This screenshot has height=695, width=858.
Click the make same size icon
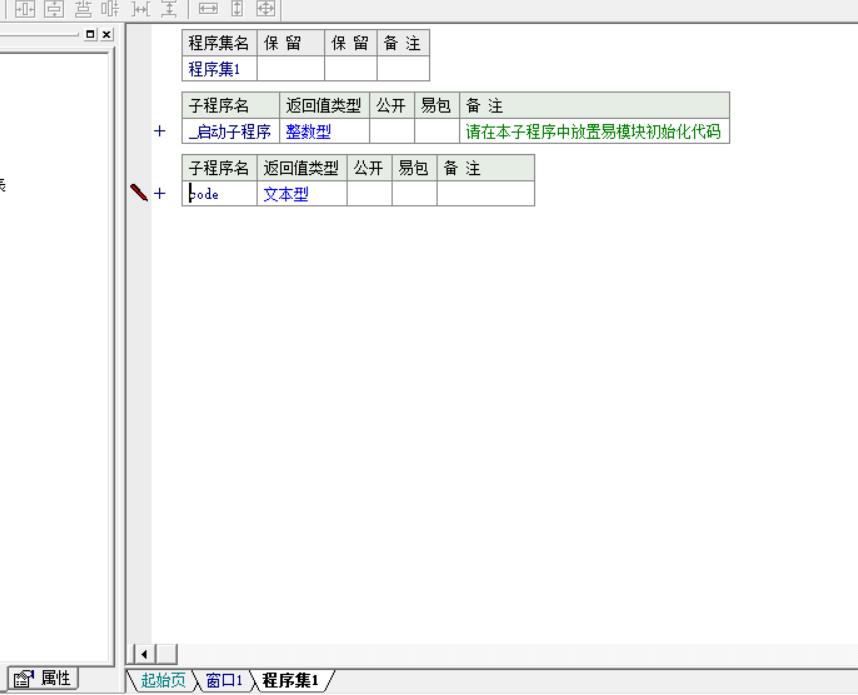(x=266, y=8)
